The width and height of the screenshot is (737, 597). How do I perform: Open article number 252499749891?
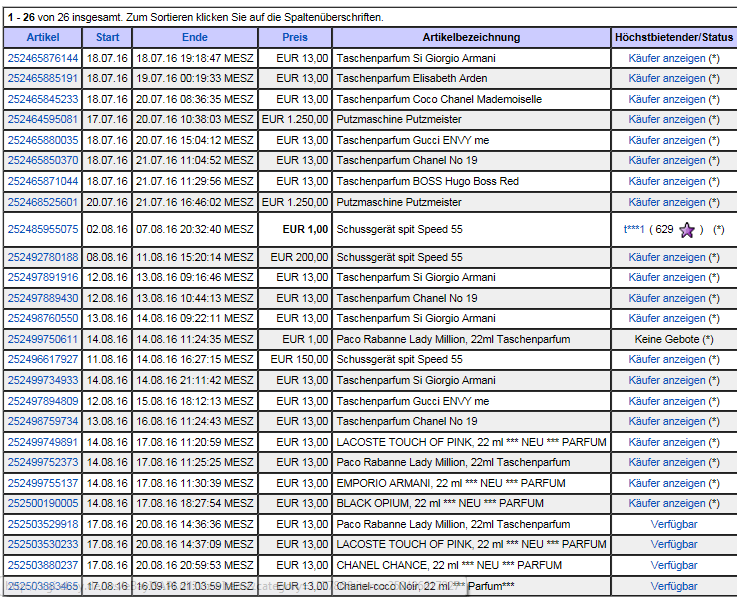43,442
